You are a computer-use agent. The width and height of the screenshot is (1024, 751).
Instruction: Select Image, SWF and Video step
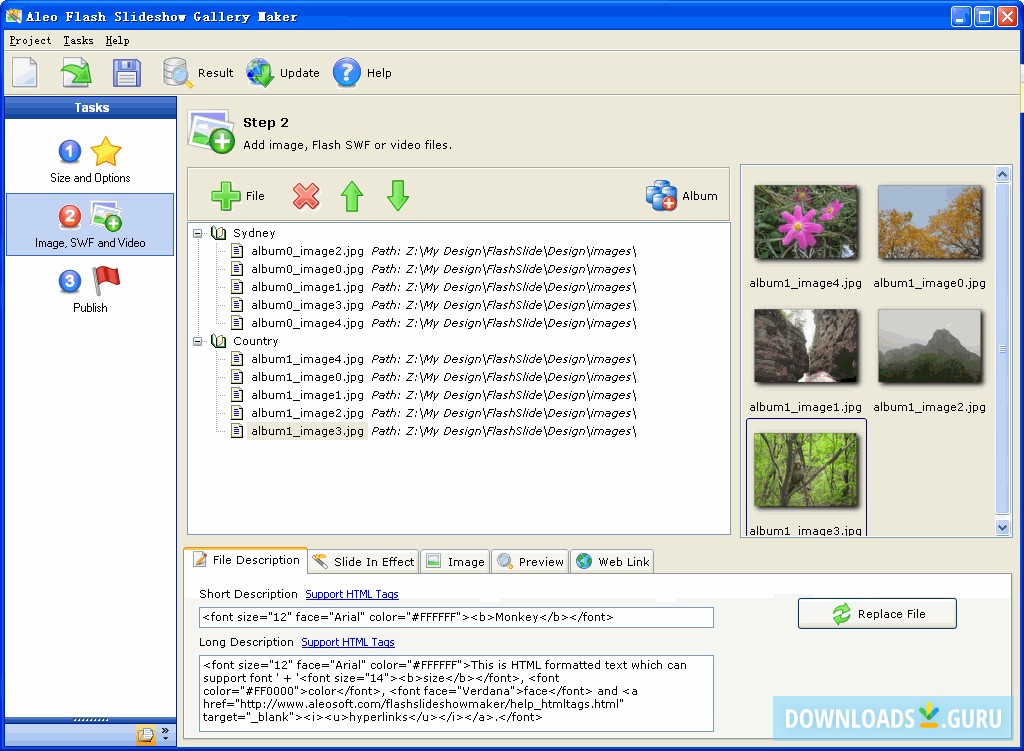(x=90, y=225)
